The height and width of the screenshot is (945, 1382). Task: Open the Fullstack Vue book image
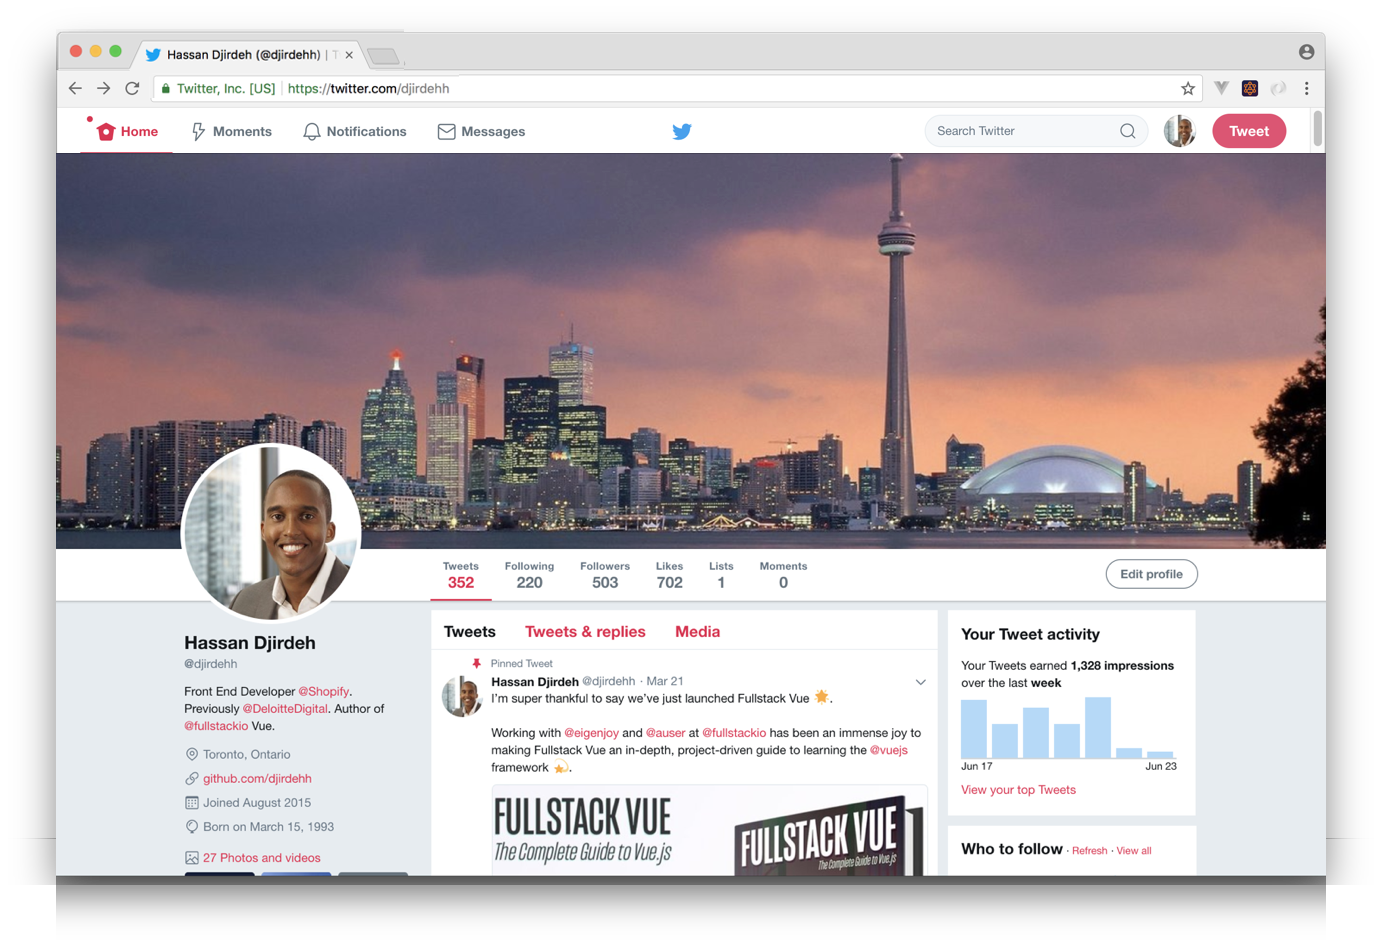coord(709,830)
